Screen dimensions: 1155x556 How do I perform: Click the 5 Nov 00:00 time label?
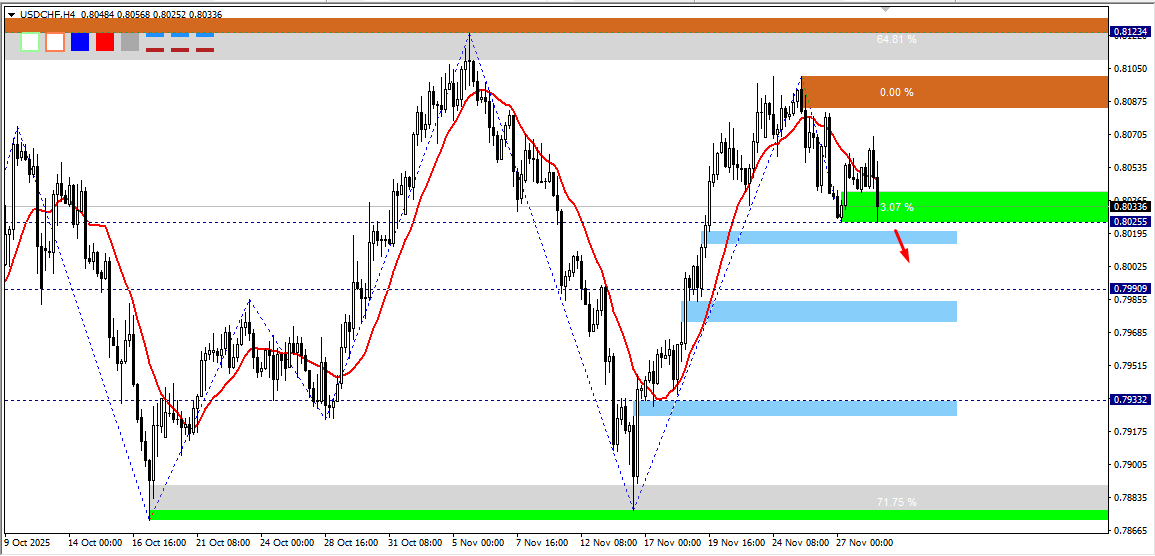(x=477, y=543)
